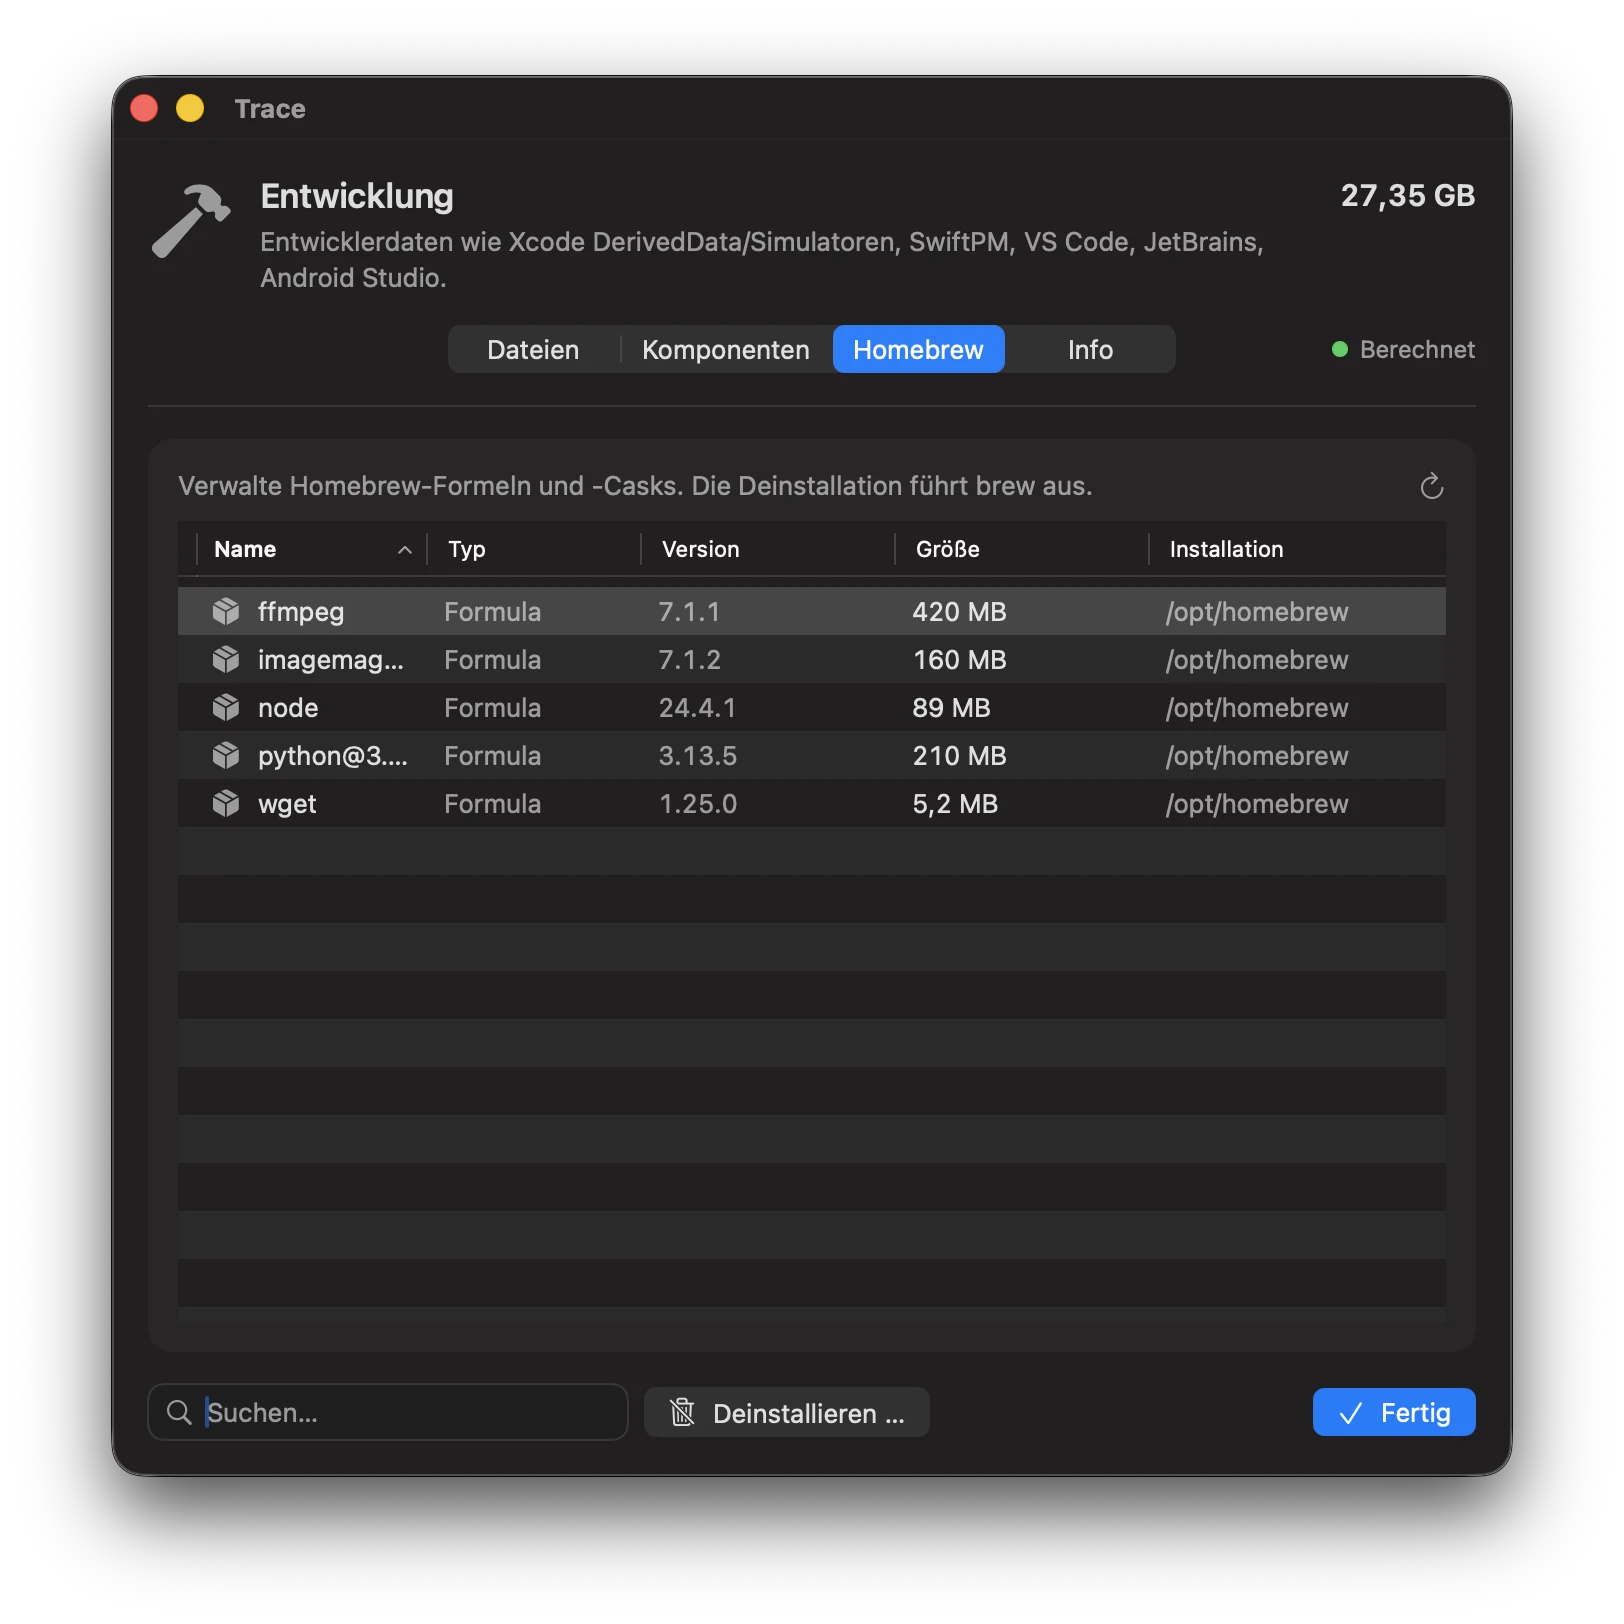Viewport: 1624px width, 1624px height.
Task: Click the package icon next to wget
Action: coord(226,803)
